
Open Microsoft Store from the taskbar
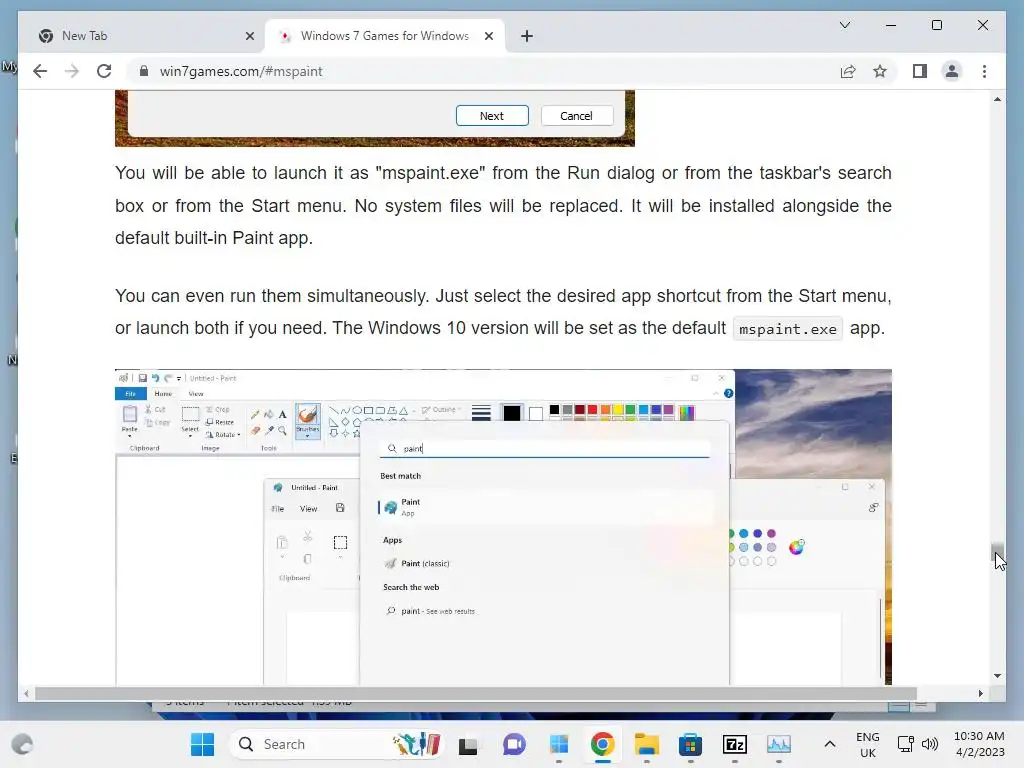pos(690,744)
